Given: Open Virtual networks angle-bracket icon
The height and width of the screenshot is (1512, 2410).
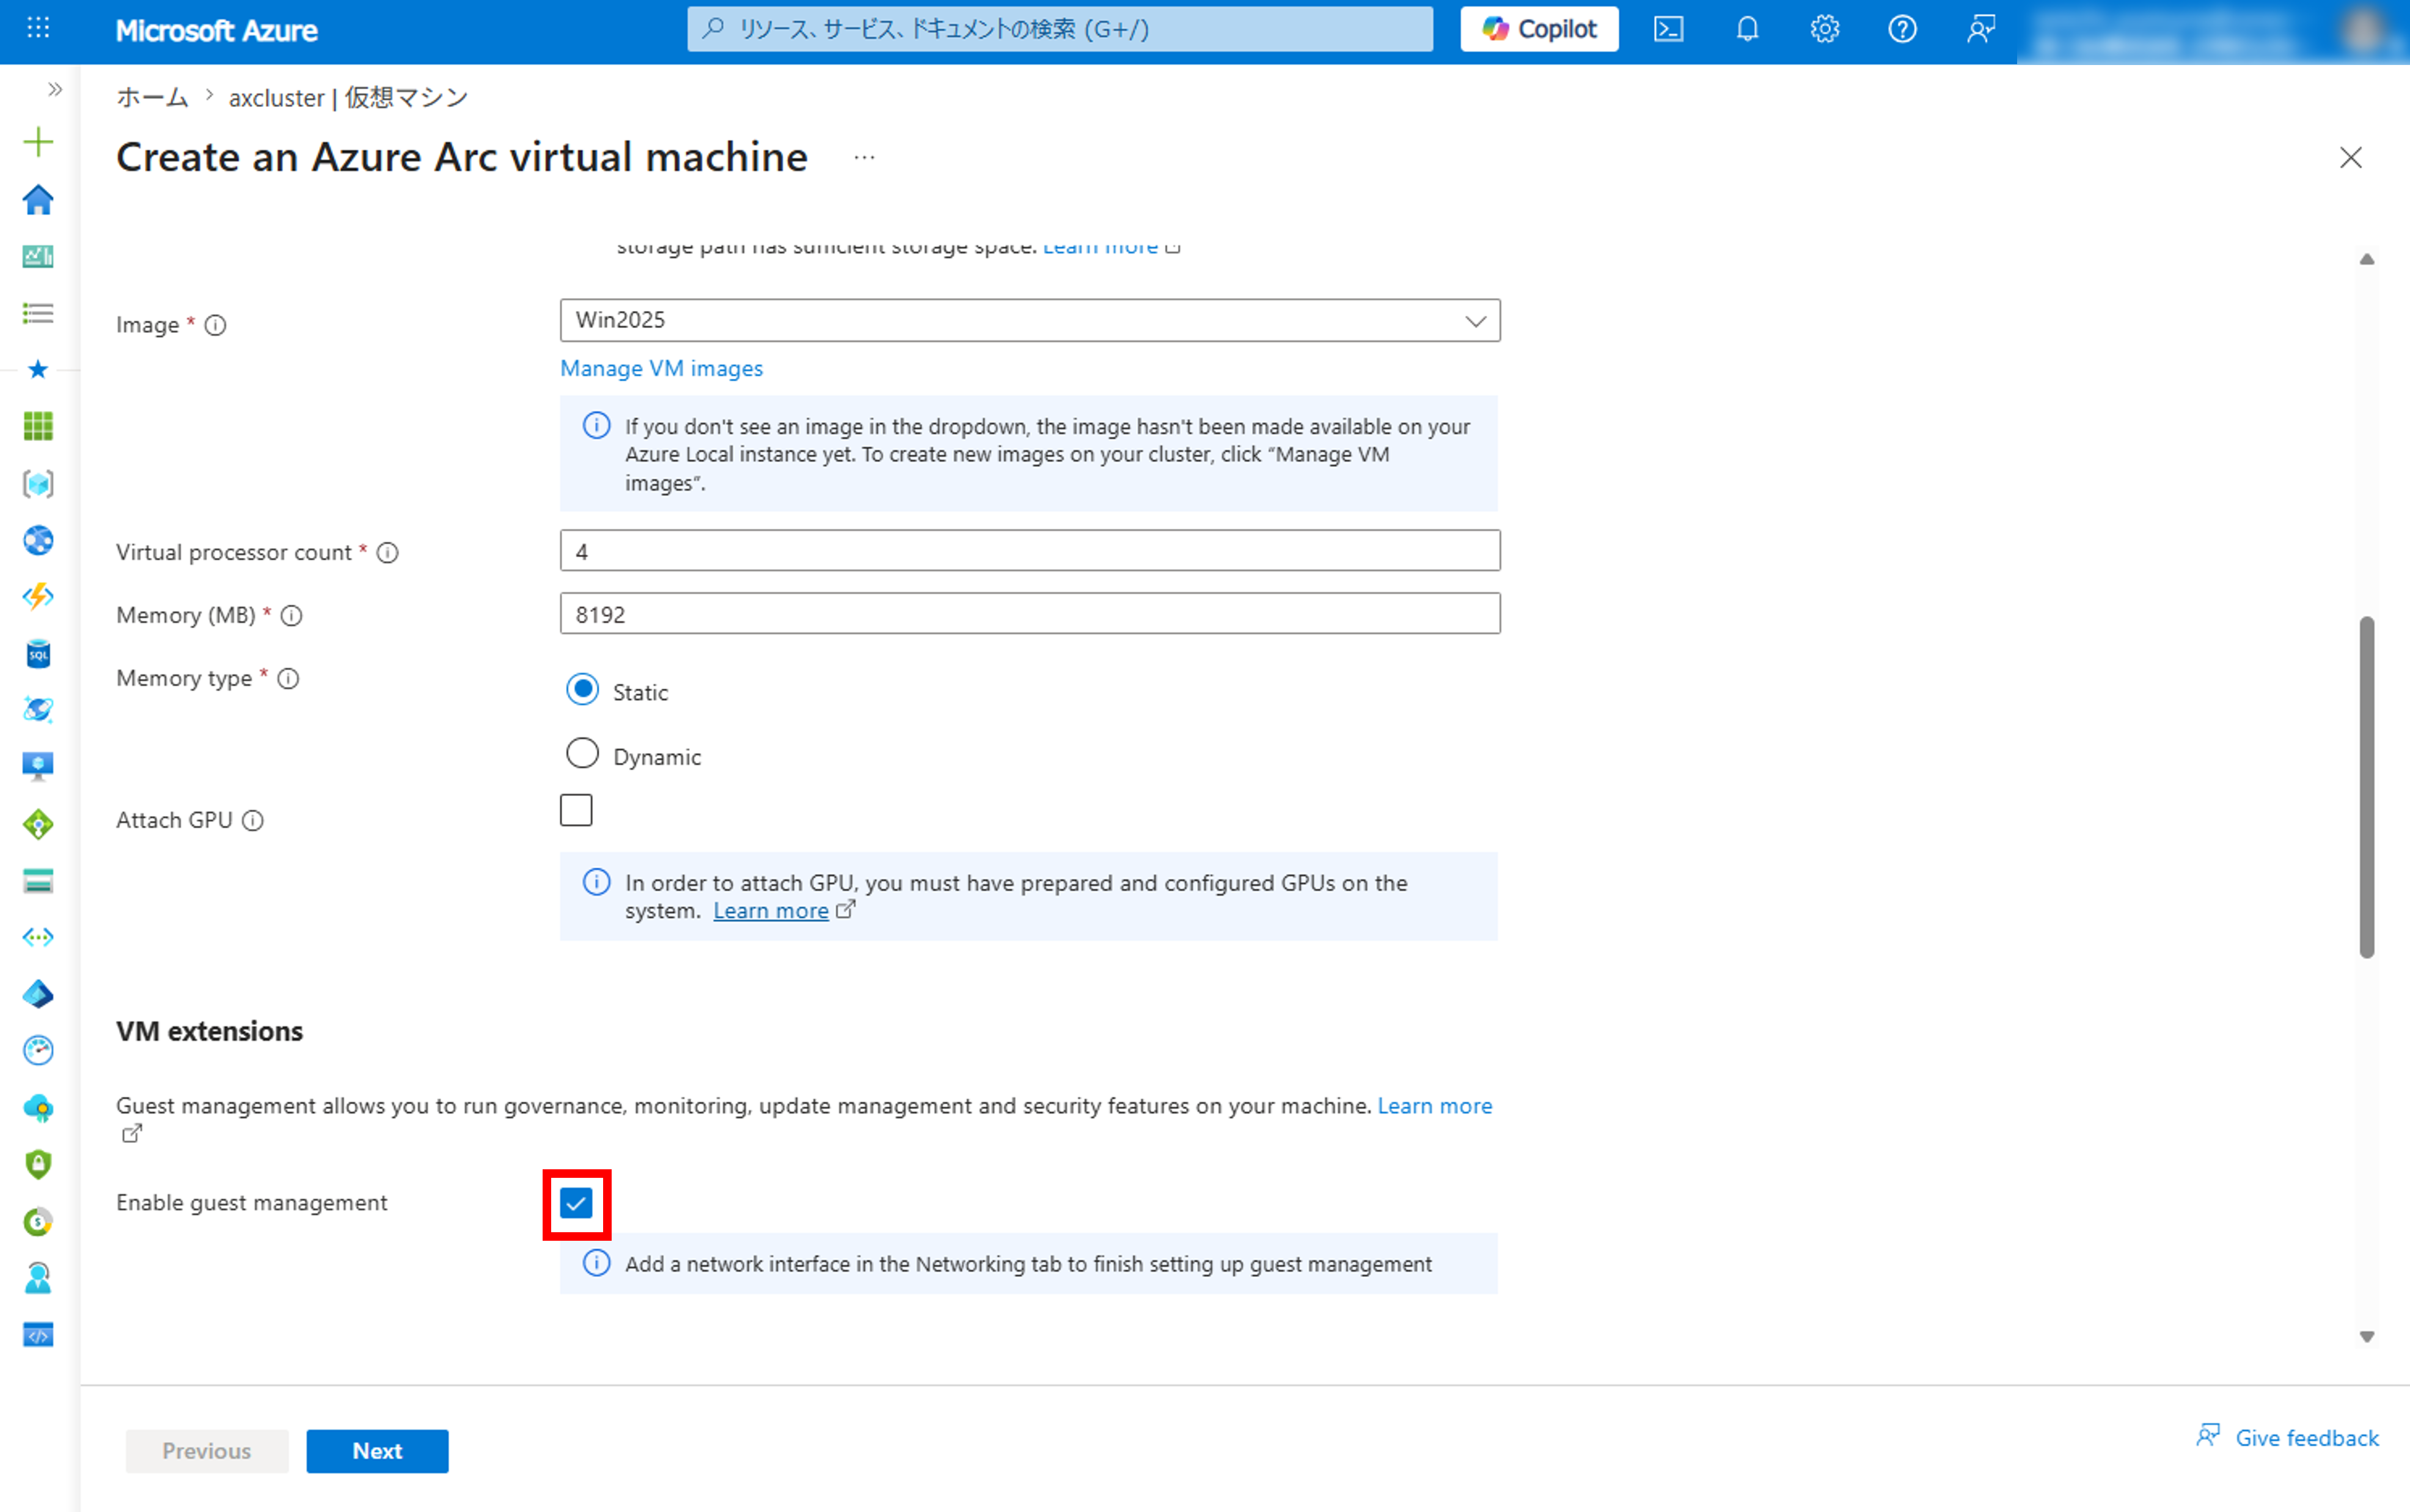Looking at the screenshot, I should click(38, 937).
